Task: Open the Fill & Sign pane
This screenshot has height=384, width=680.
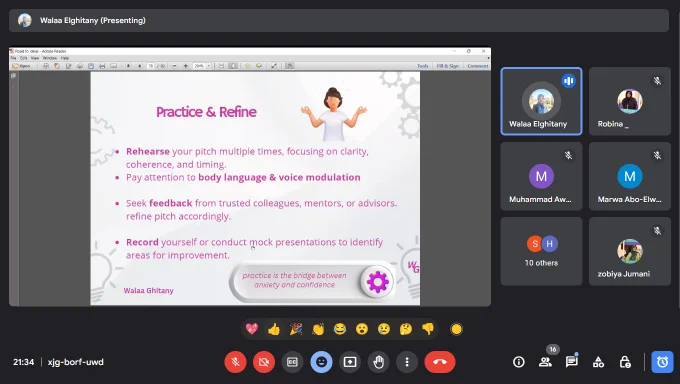Action: click(x=448, y=66)
